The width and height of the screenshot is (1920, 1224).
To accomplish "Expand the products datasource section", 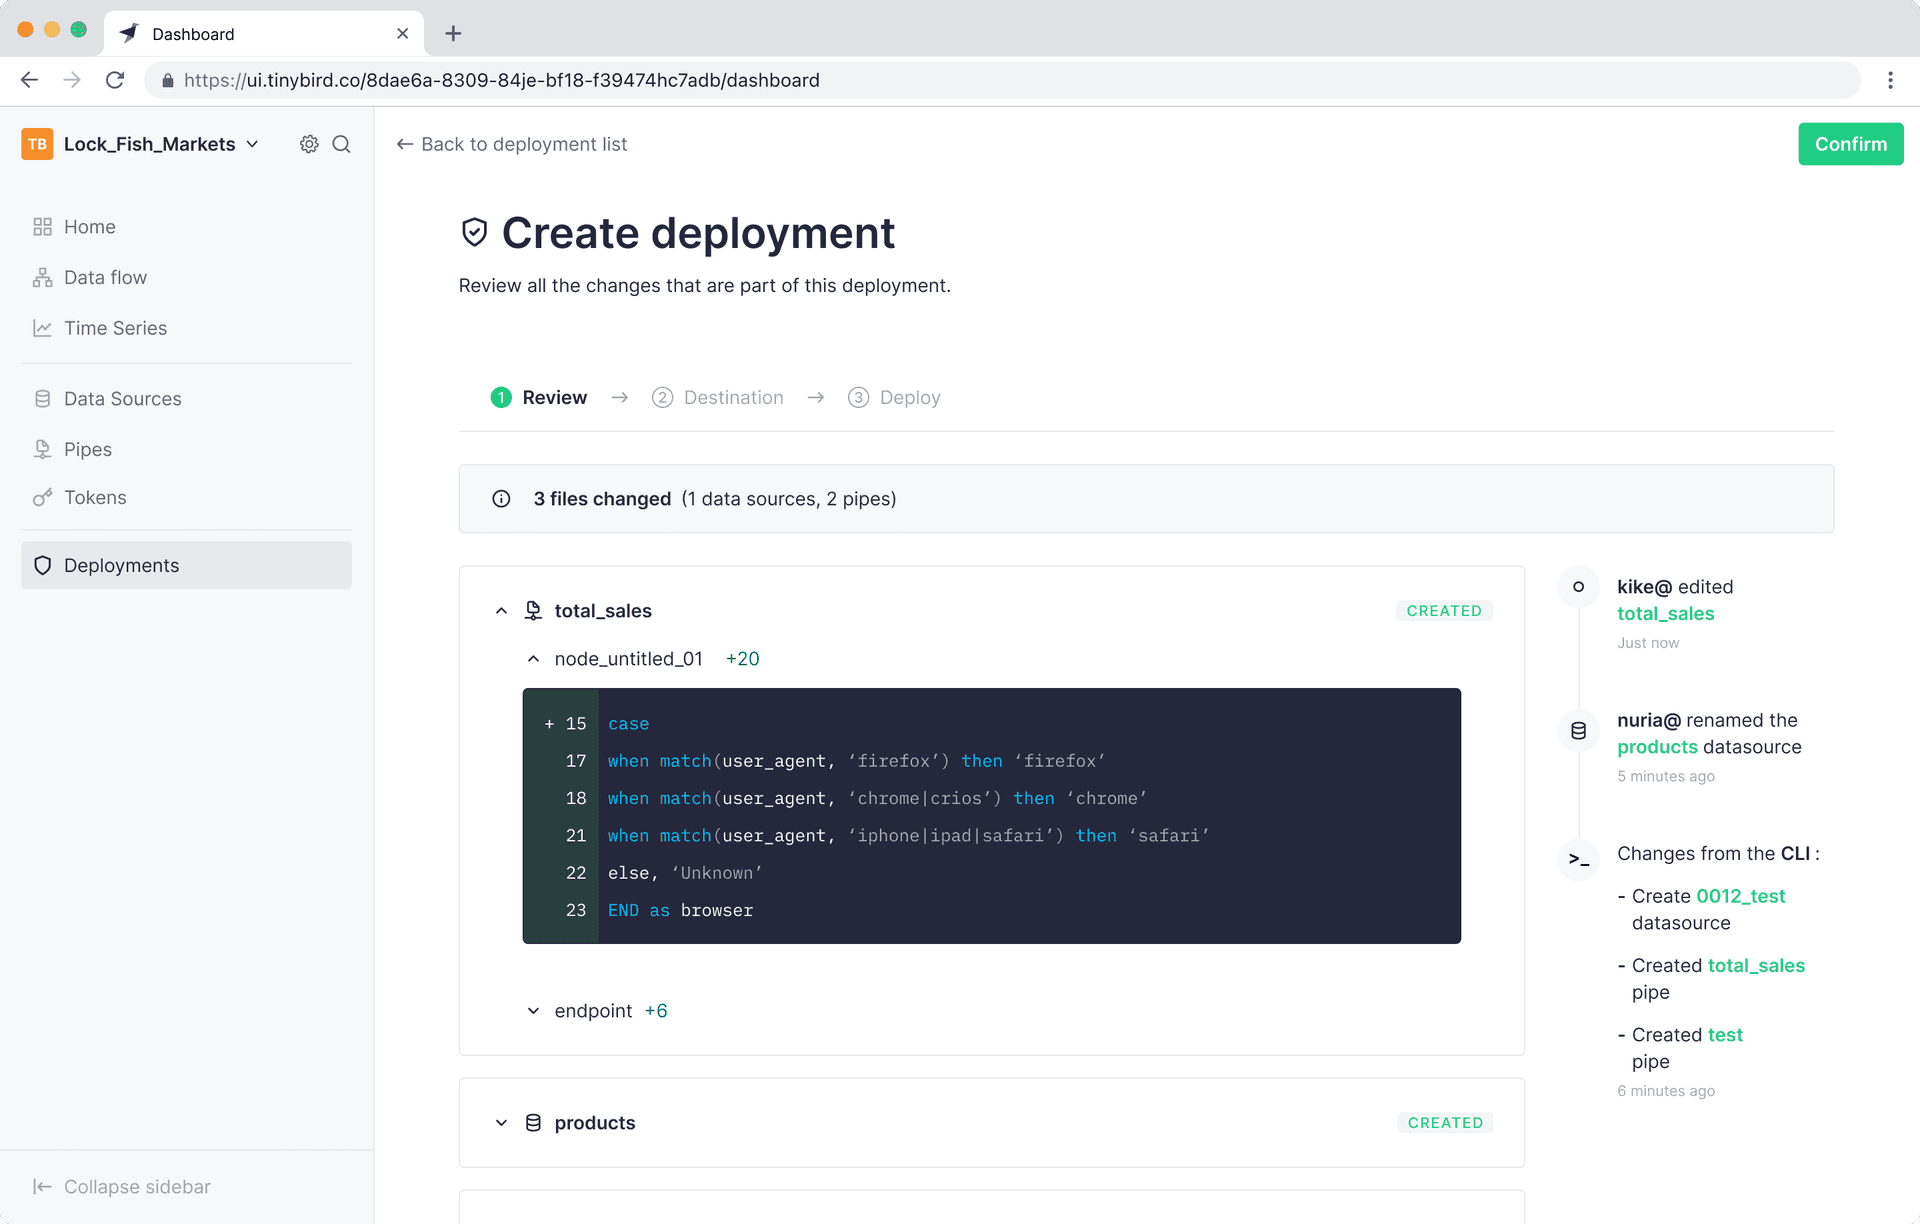I will click(x=501, y=1123).
